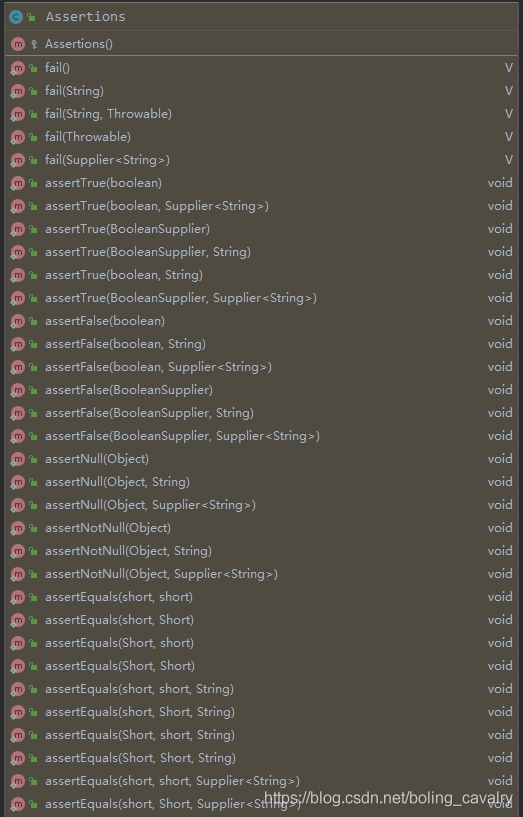Select assertNotNull(Object, Supplier<String>) entry
The width and height of the screenshot is (523, 817).
click(261, 574)
